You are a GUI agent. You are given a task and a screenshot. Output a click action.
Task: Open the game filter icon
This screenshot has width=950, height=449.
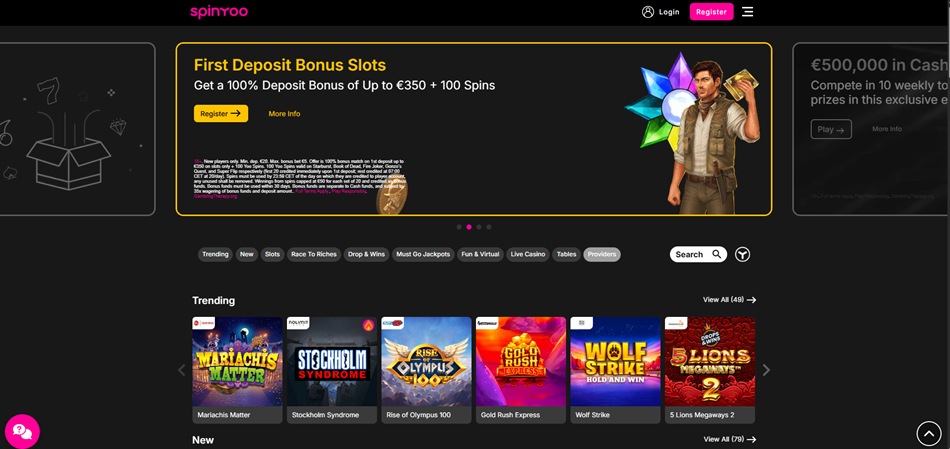[742, 254]
